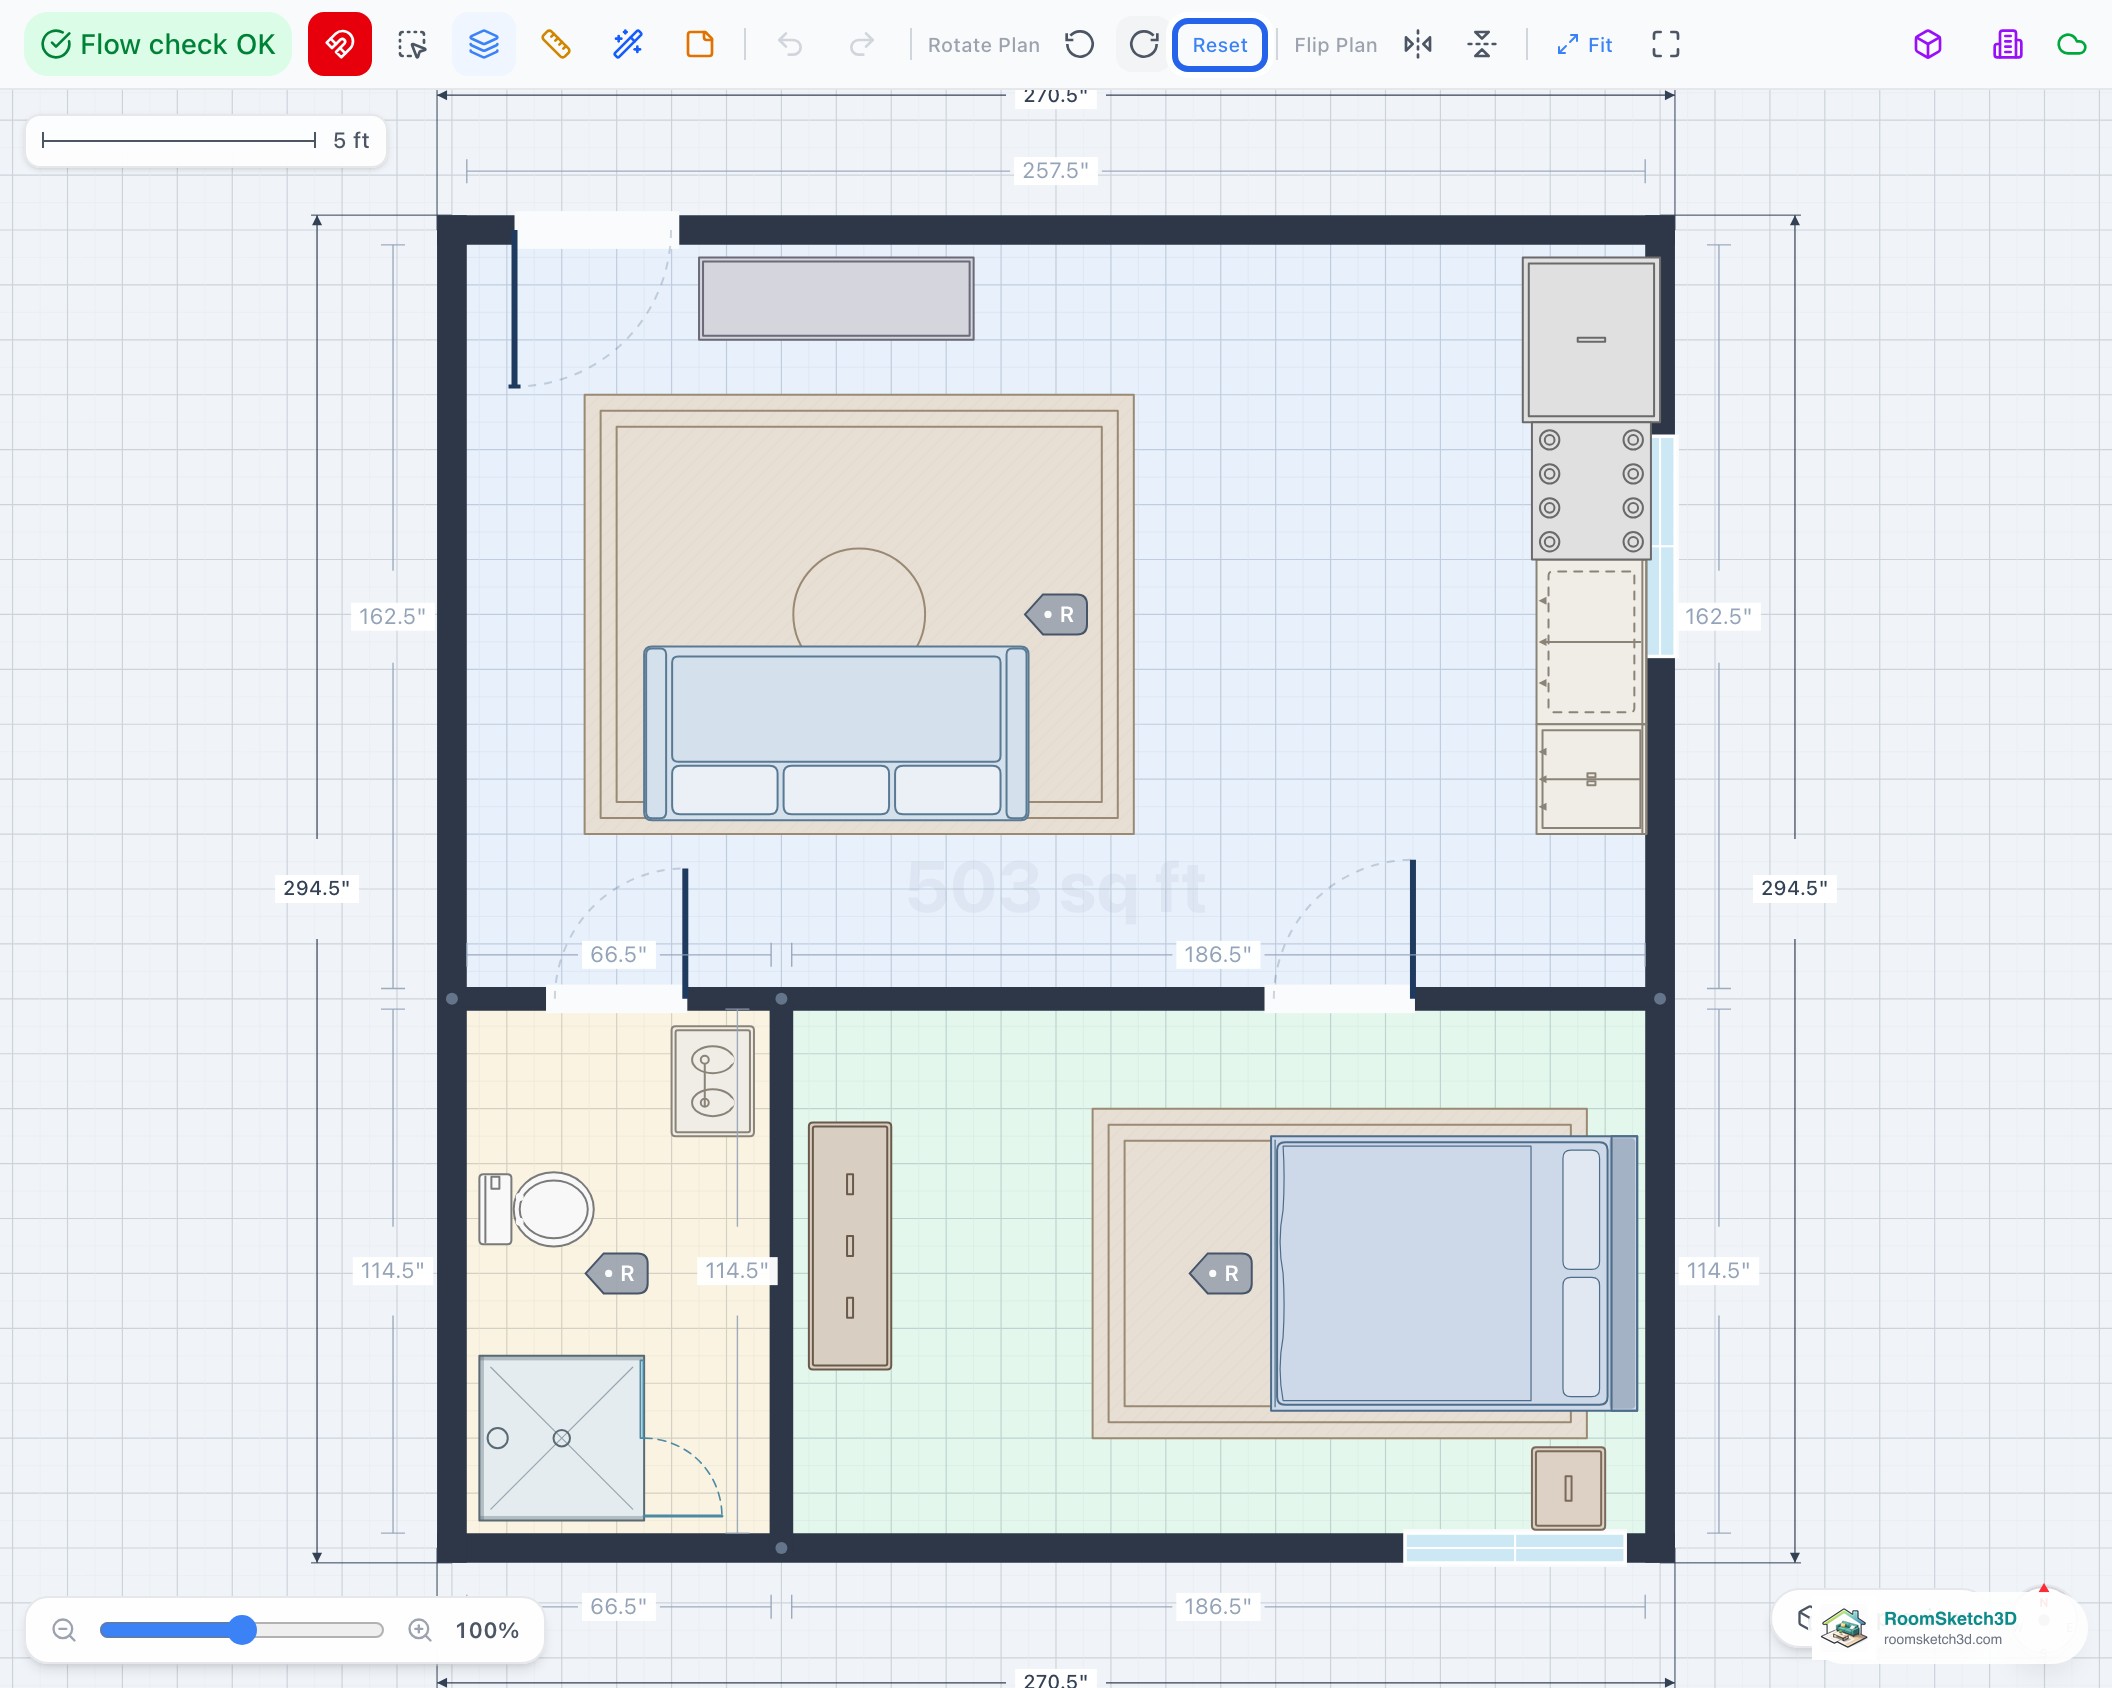Viewport: 2112px width, 1688px height.
Task: Select the TV console near top wall
Action: tap(836, 299)
